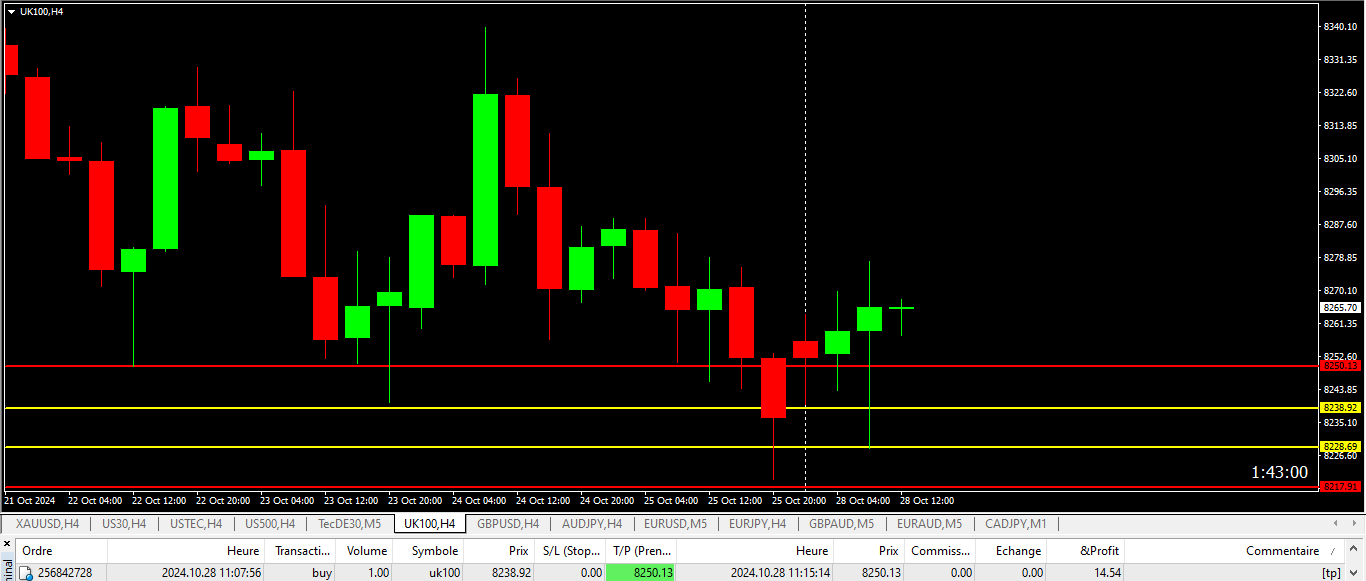The height and width of the screenshot is (581, 1366).
Task: Select the green T/P 8250.13 cell
Action: click(641, 573)
